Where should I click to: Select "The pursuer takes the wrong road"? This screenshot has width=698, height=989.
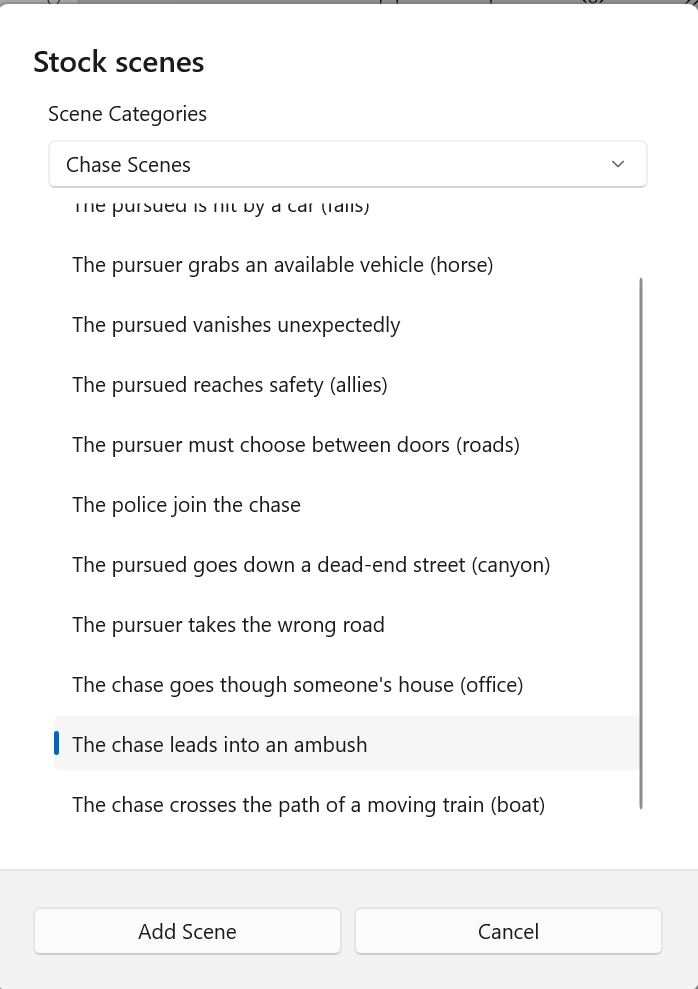[228, 625]
